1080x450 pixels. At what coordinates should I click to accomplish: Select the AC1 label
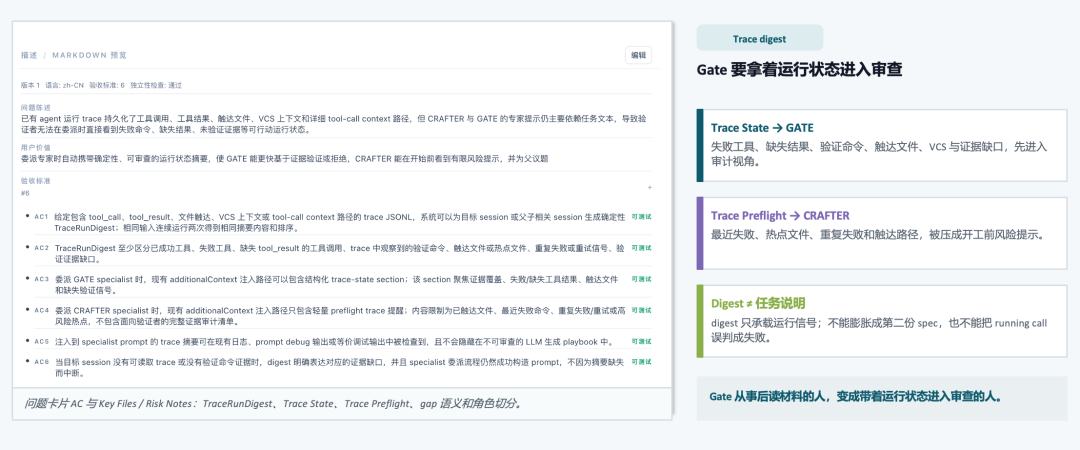(x=41, y=216)
